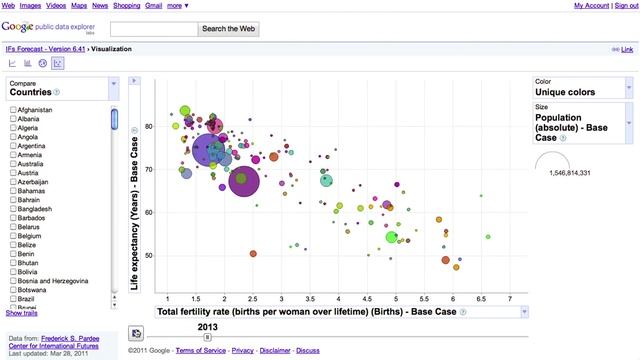The image size is (640, 360).
Task: Click the Show trails link
Action: (x=22, y=313)
